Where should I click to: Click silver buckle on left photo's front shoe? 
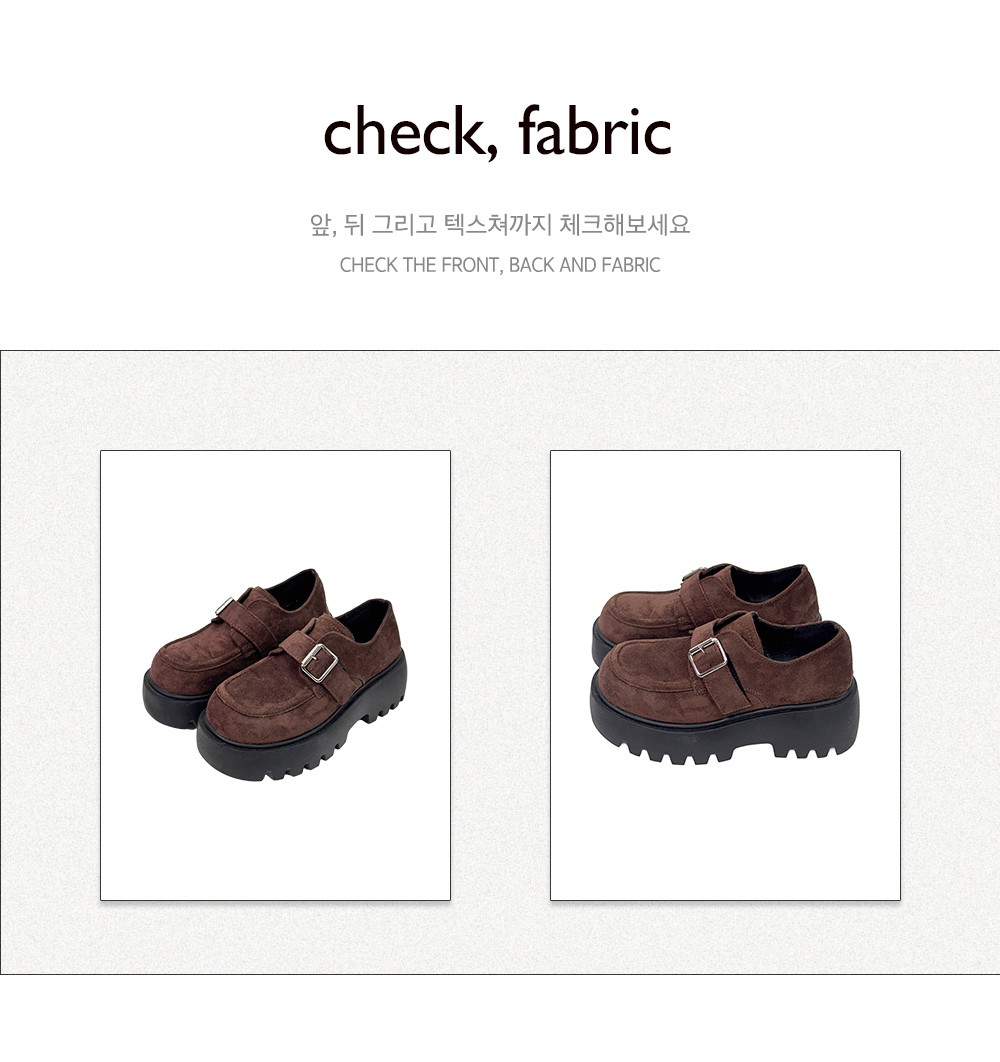pyautogui.click(x=319, y=662)
